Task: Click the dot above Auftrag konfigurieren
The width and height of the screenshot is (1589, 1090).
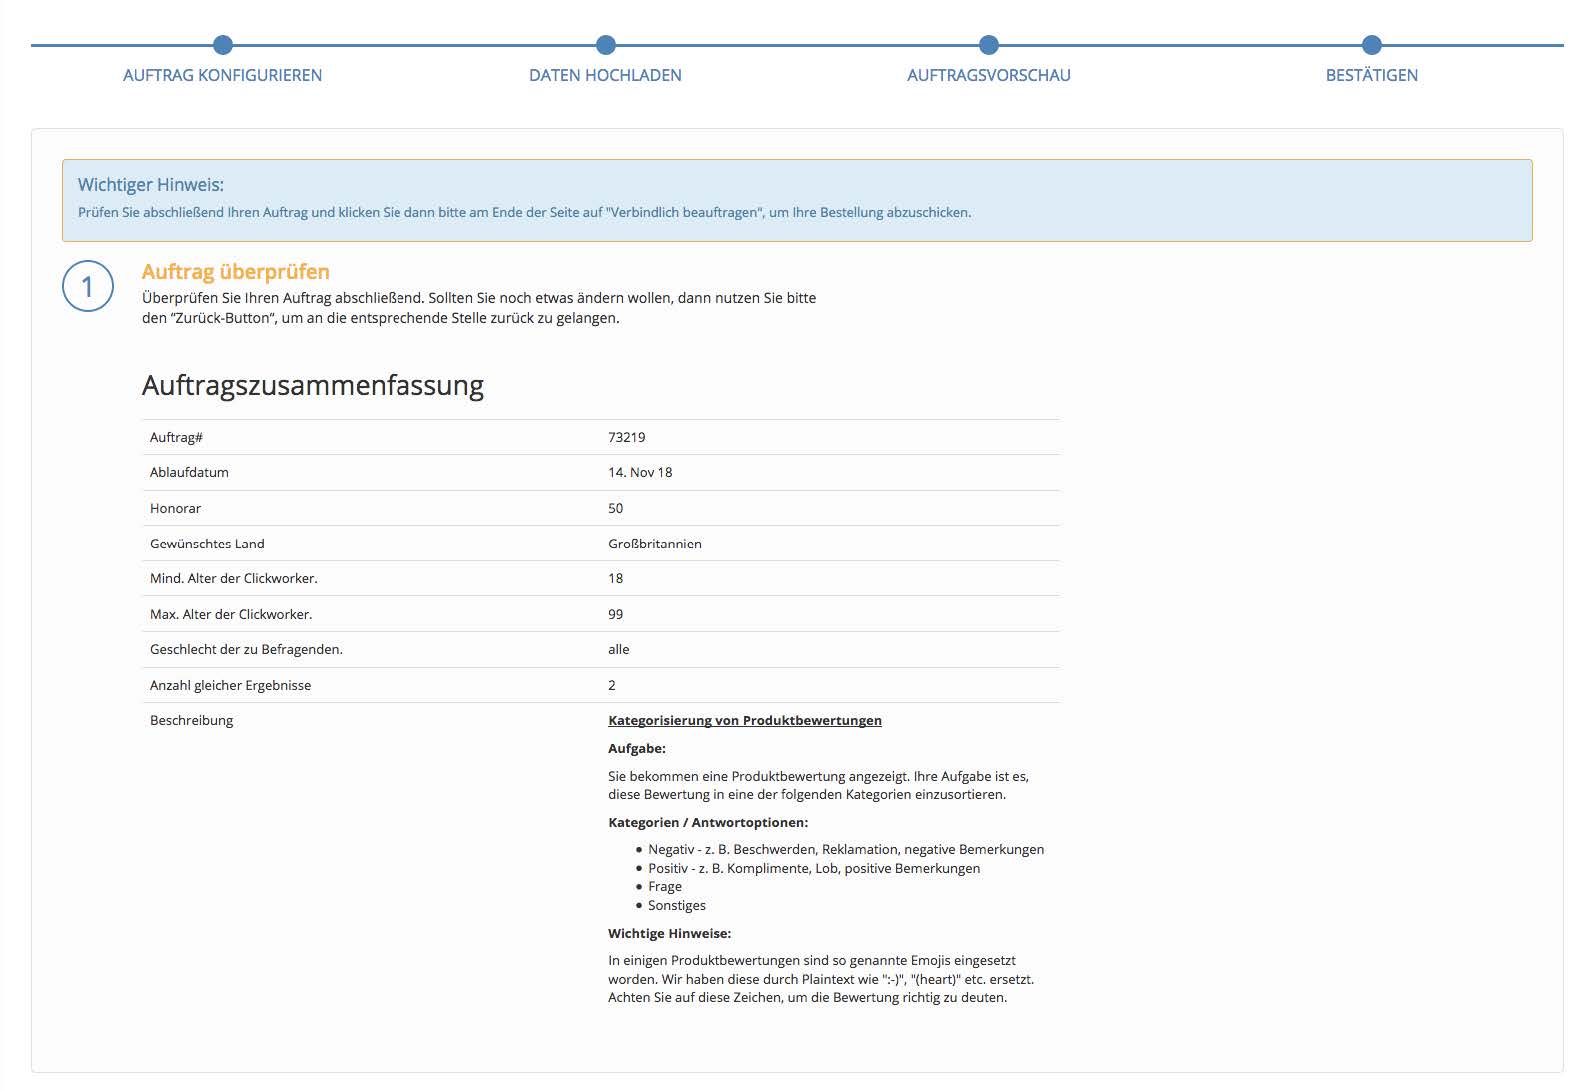Action: tap(223, 45)
